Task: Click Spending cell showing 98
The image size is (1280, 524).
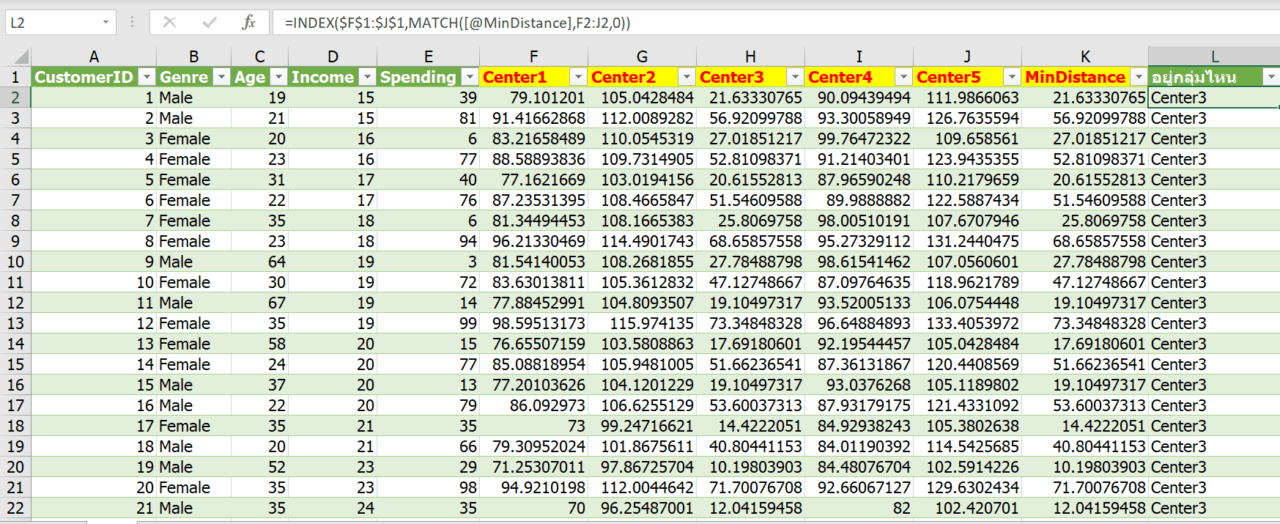Action: [x=428, y=487]
